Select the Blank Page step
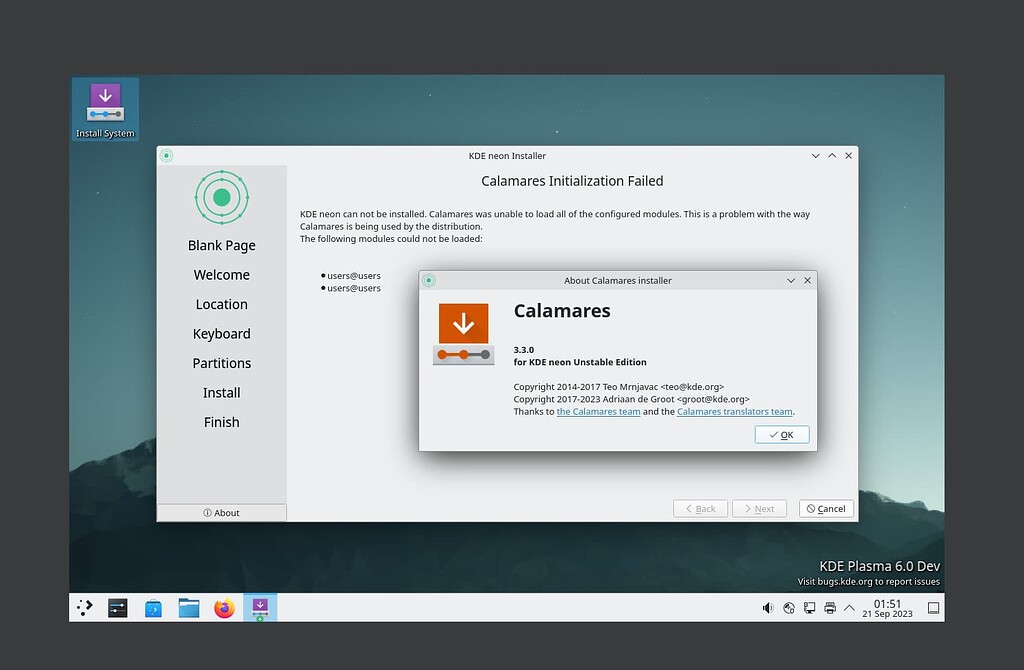The image size is (1024, 670). 221,246
